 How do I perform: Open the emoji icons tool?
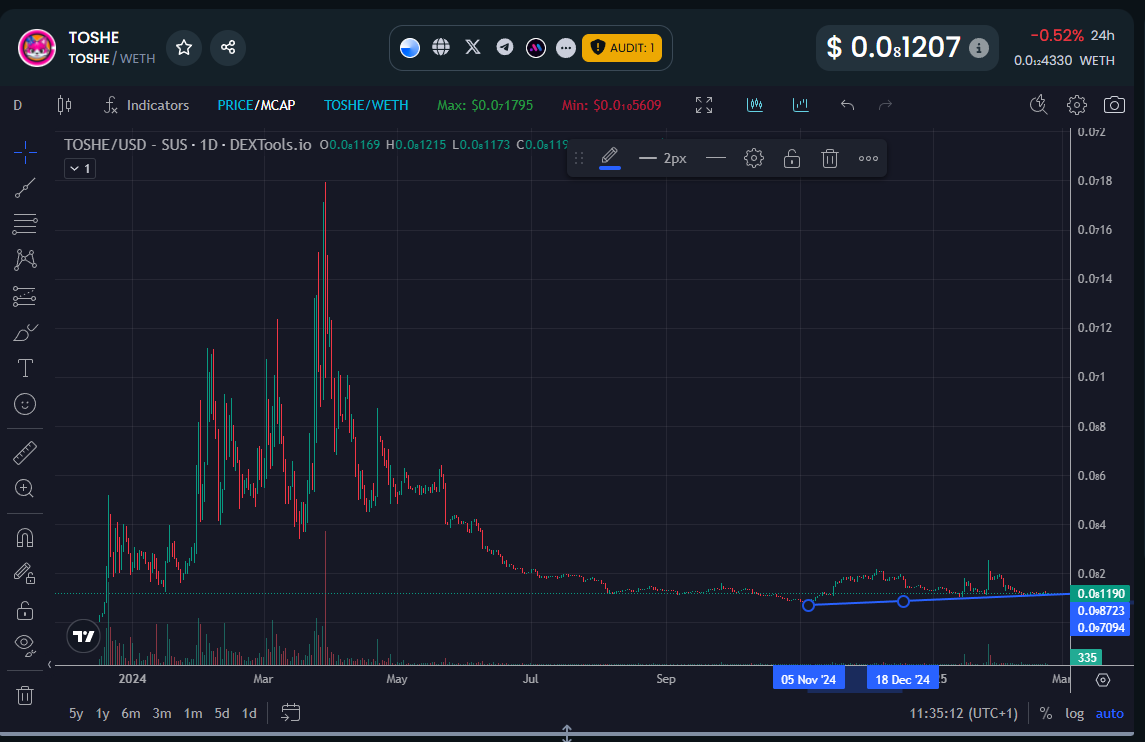pyautogui.click(x=25, y=404)
